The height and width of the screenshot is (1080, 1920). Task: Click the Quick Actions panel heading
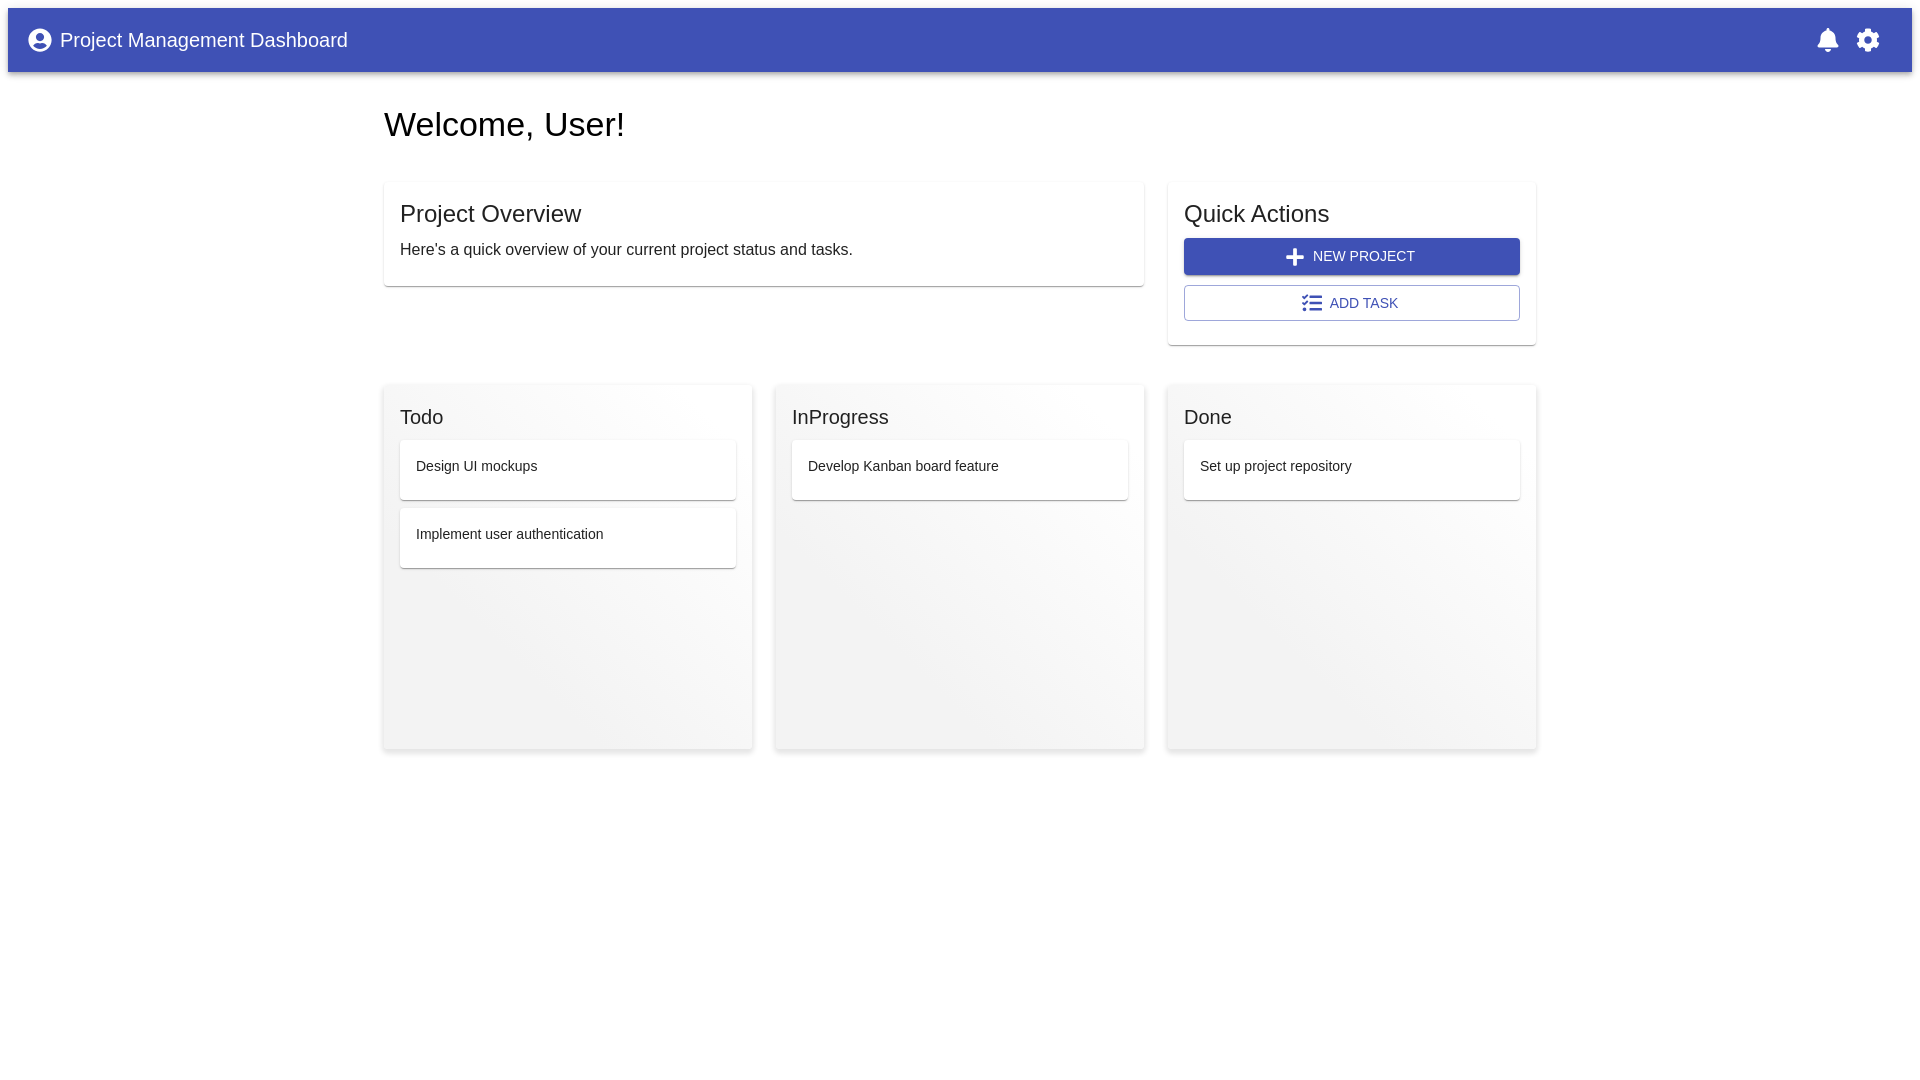point(1256,214)
